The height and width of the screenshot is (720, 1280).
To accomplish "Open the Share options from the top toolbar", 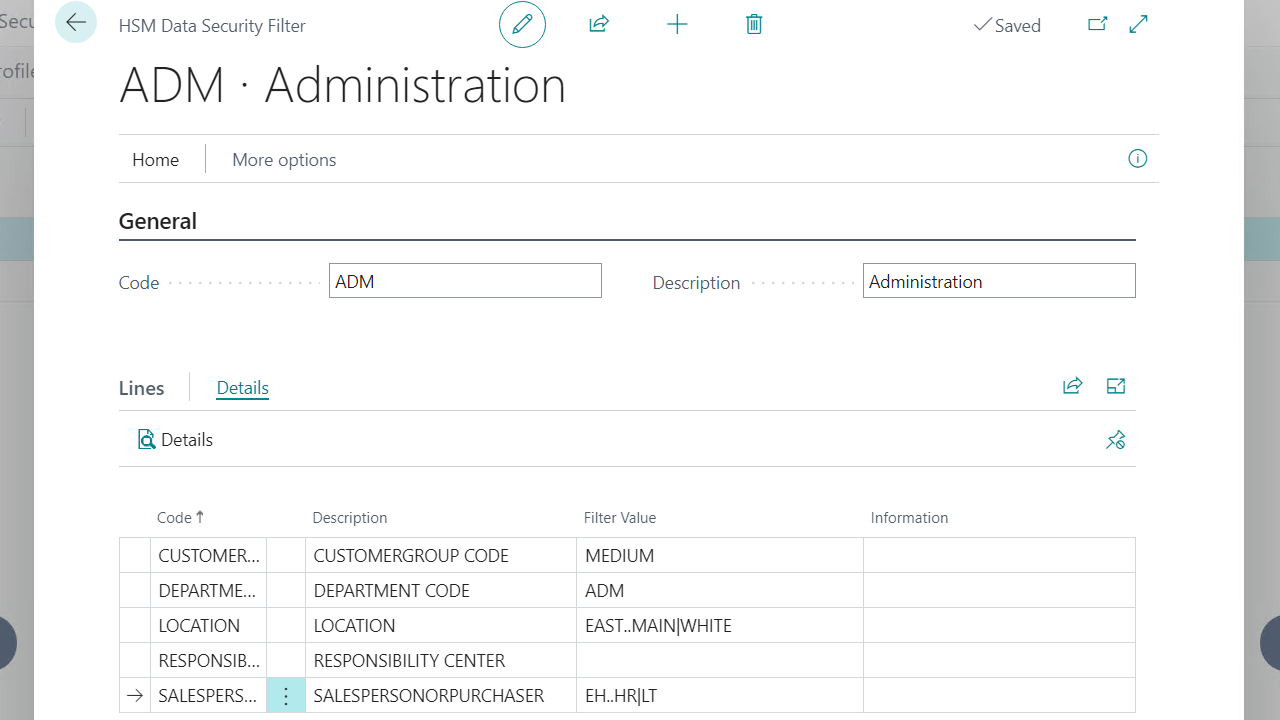I will click(598, 24).
